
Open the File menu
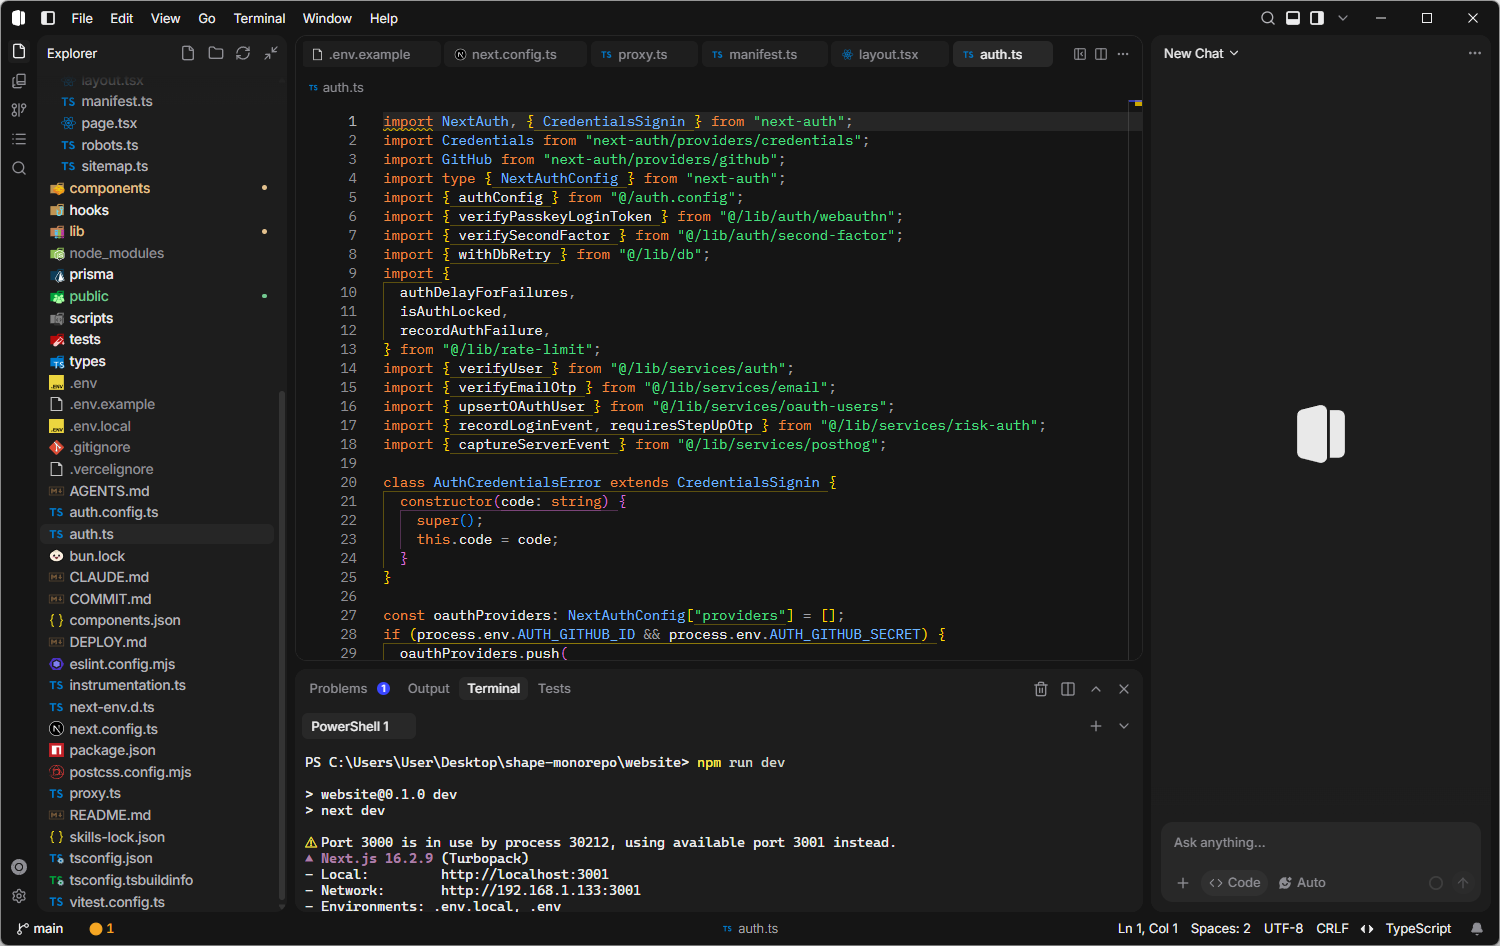point(82,18)
